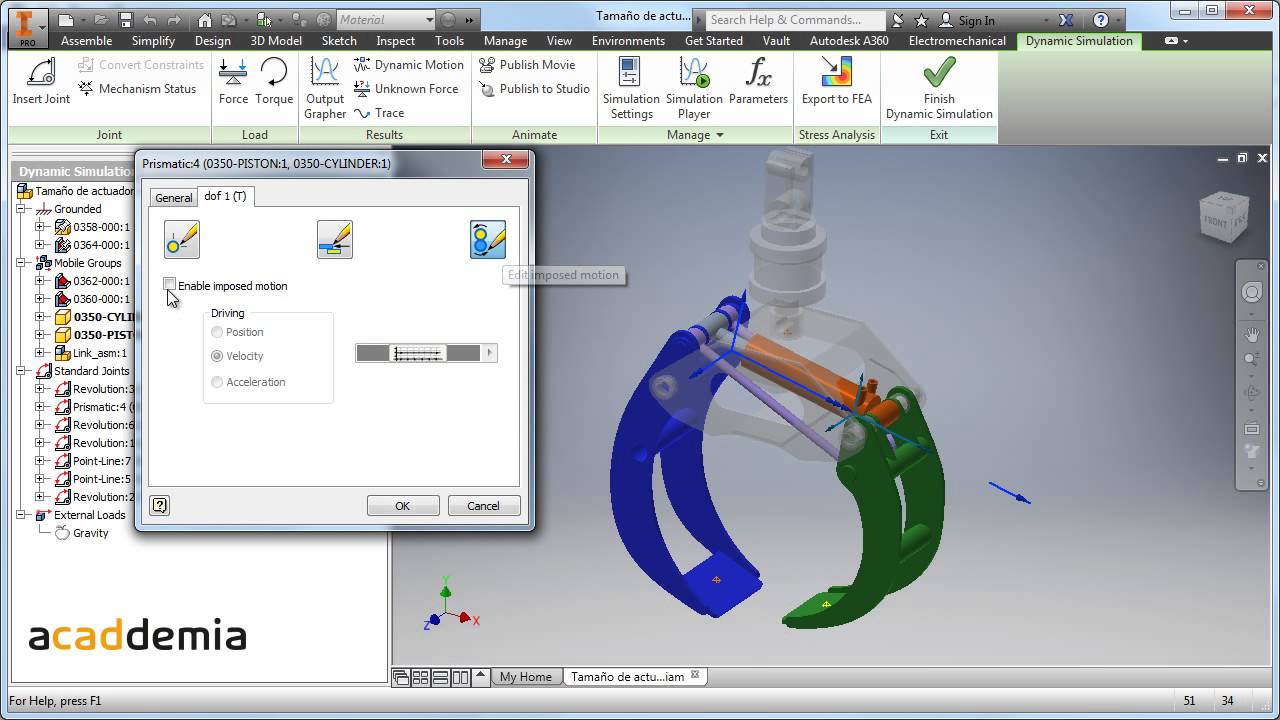
Task: Open the Autodesk A360 ribbon tab
Action: pos(848,41)
